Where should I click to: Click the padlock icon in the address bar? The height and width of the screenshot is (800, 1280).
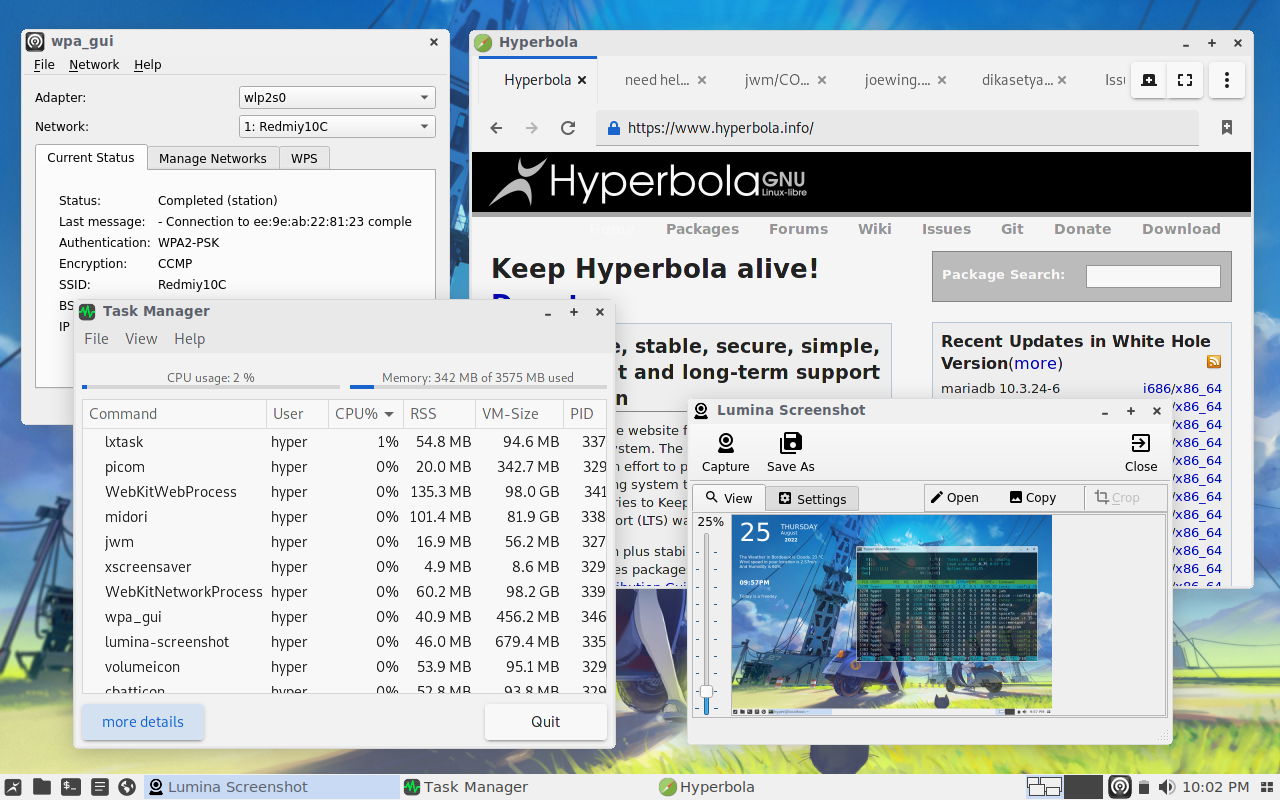[614, 128]
